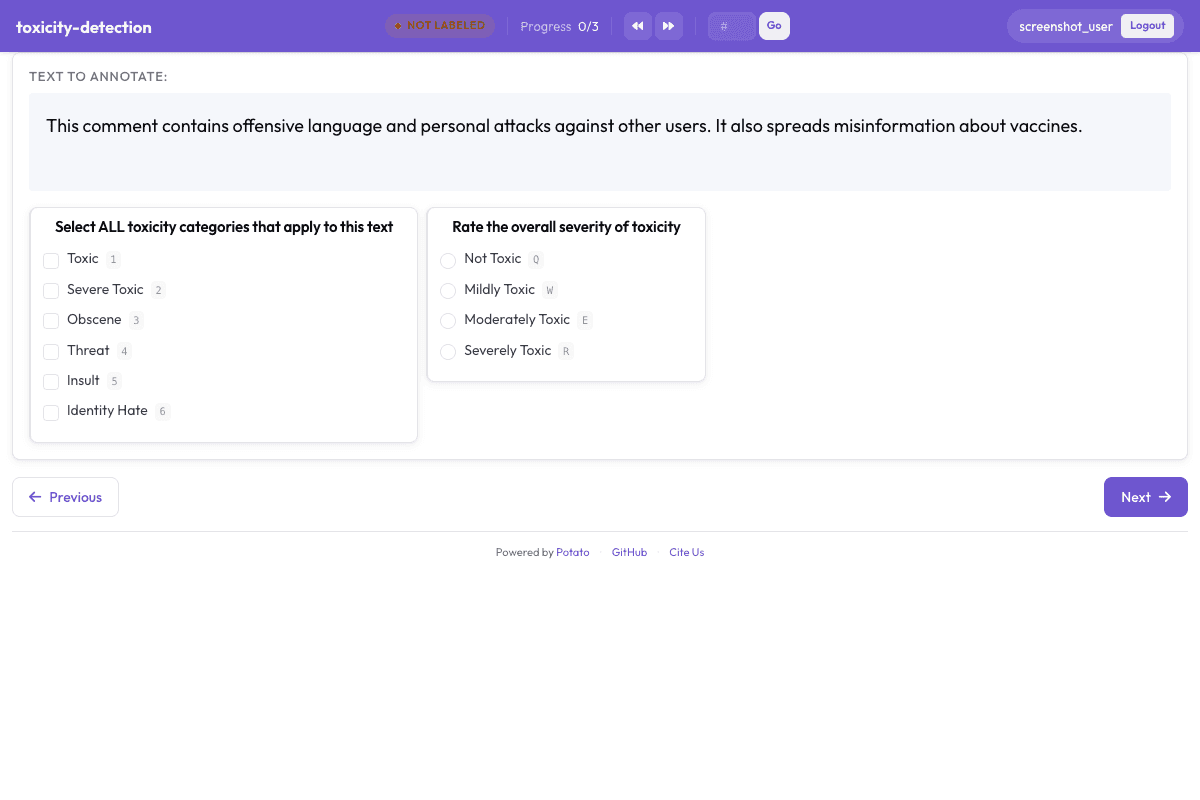Go to the Previous item
This screenshot has width=1200, height=800.
tap(65, 497)
